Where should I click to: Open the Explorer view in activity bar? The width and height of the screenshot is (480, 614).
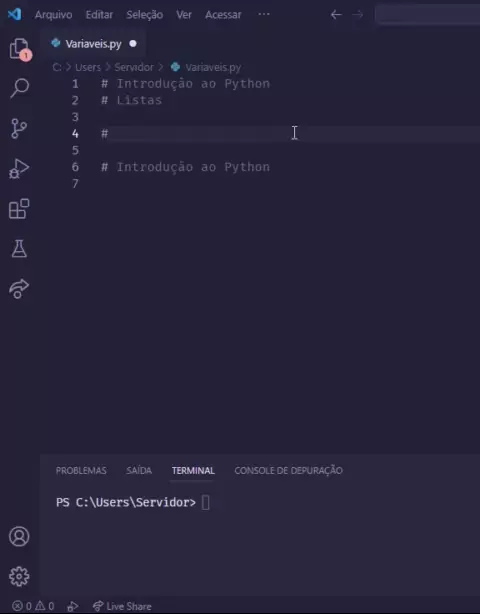coord(19,49)
